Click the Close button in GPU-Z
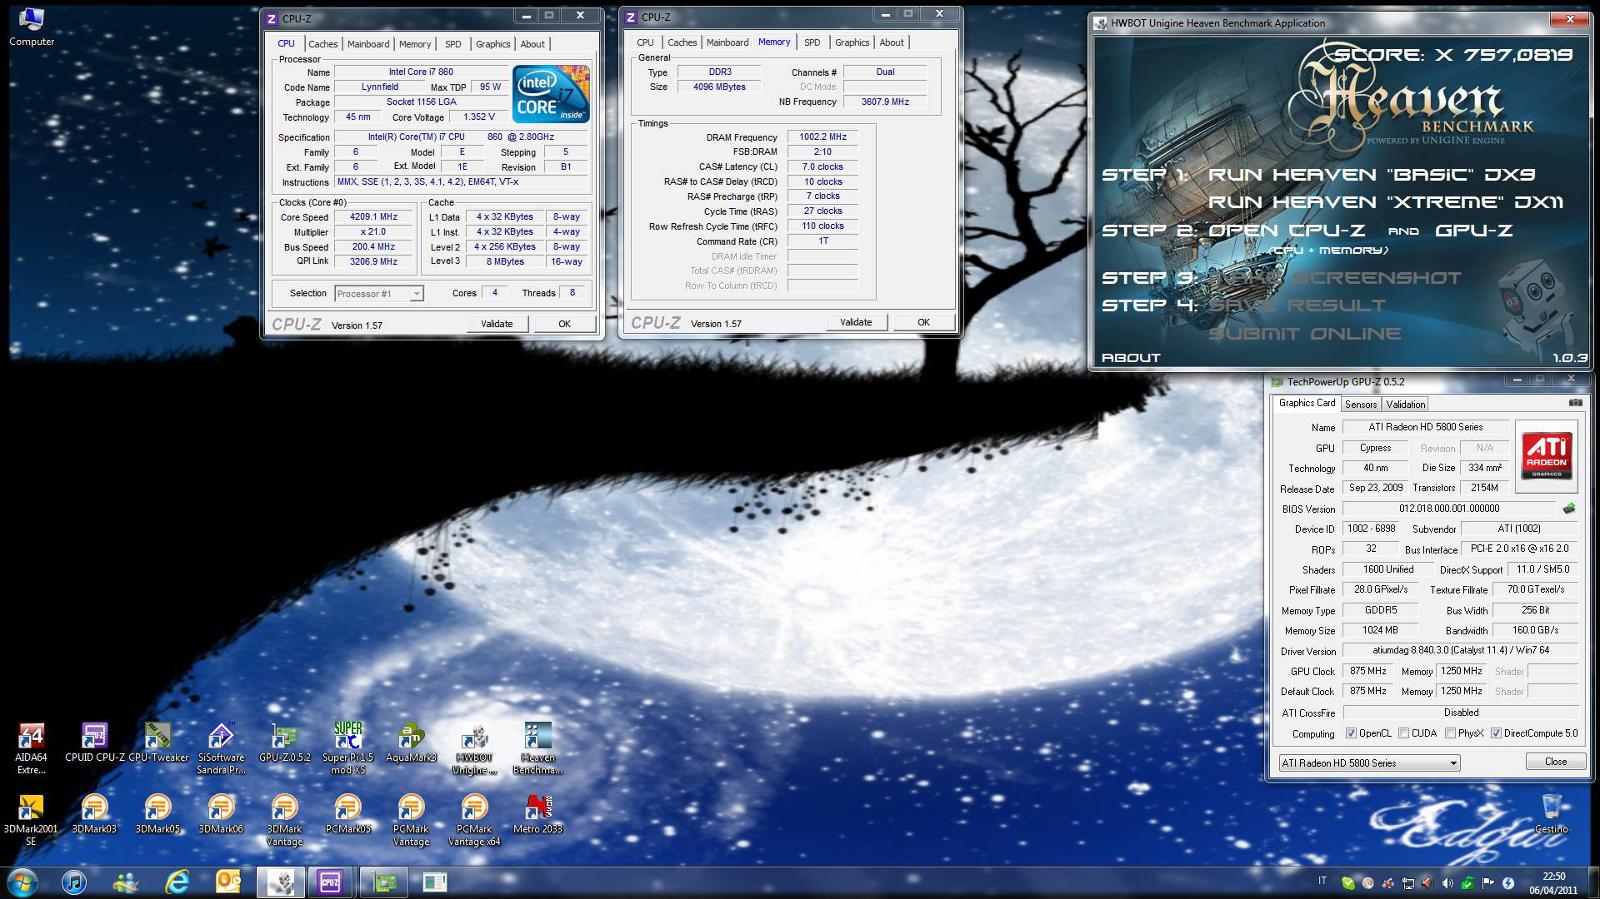Image resolution: width=1600 pixels, height=899 pixels. 1556,761
